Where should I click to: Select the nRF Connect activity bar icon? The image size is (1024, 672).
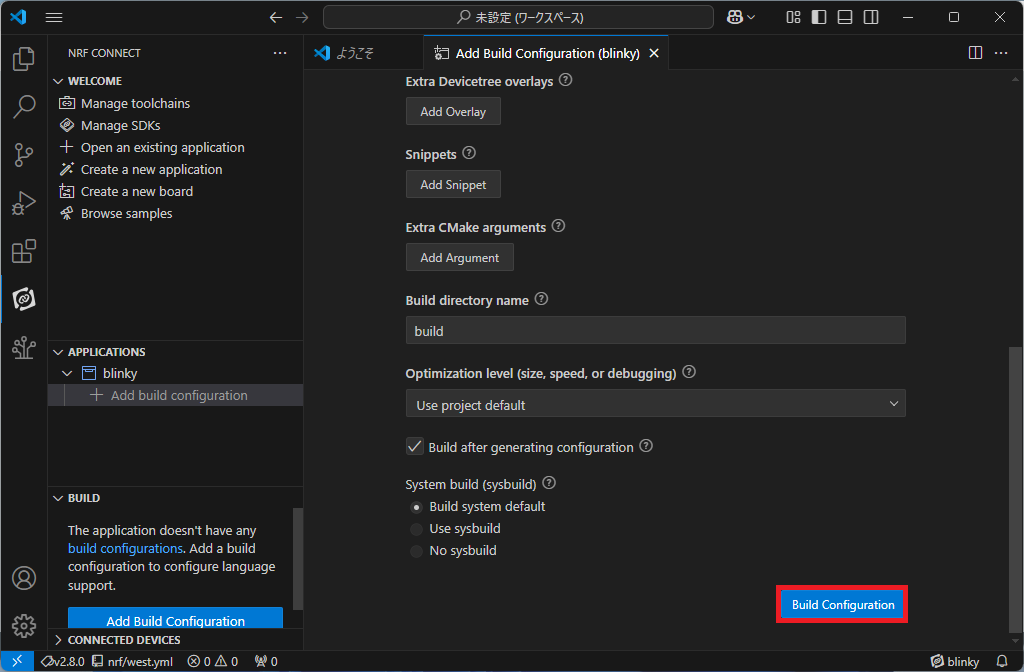click(x=24, y=299)
